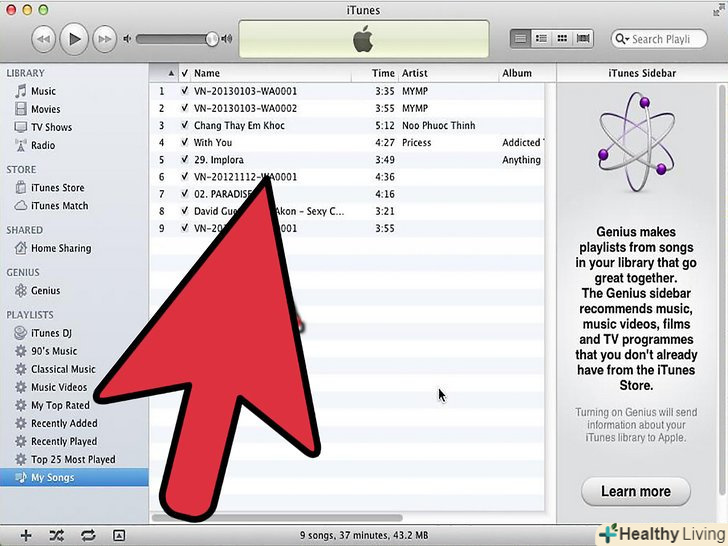
Task: Select the track named With You
Action: pyautogui.click(x=213, y=143)
